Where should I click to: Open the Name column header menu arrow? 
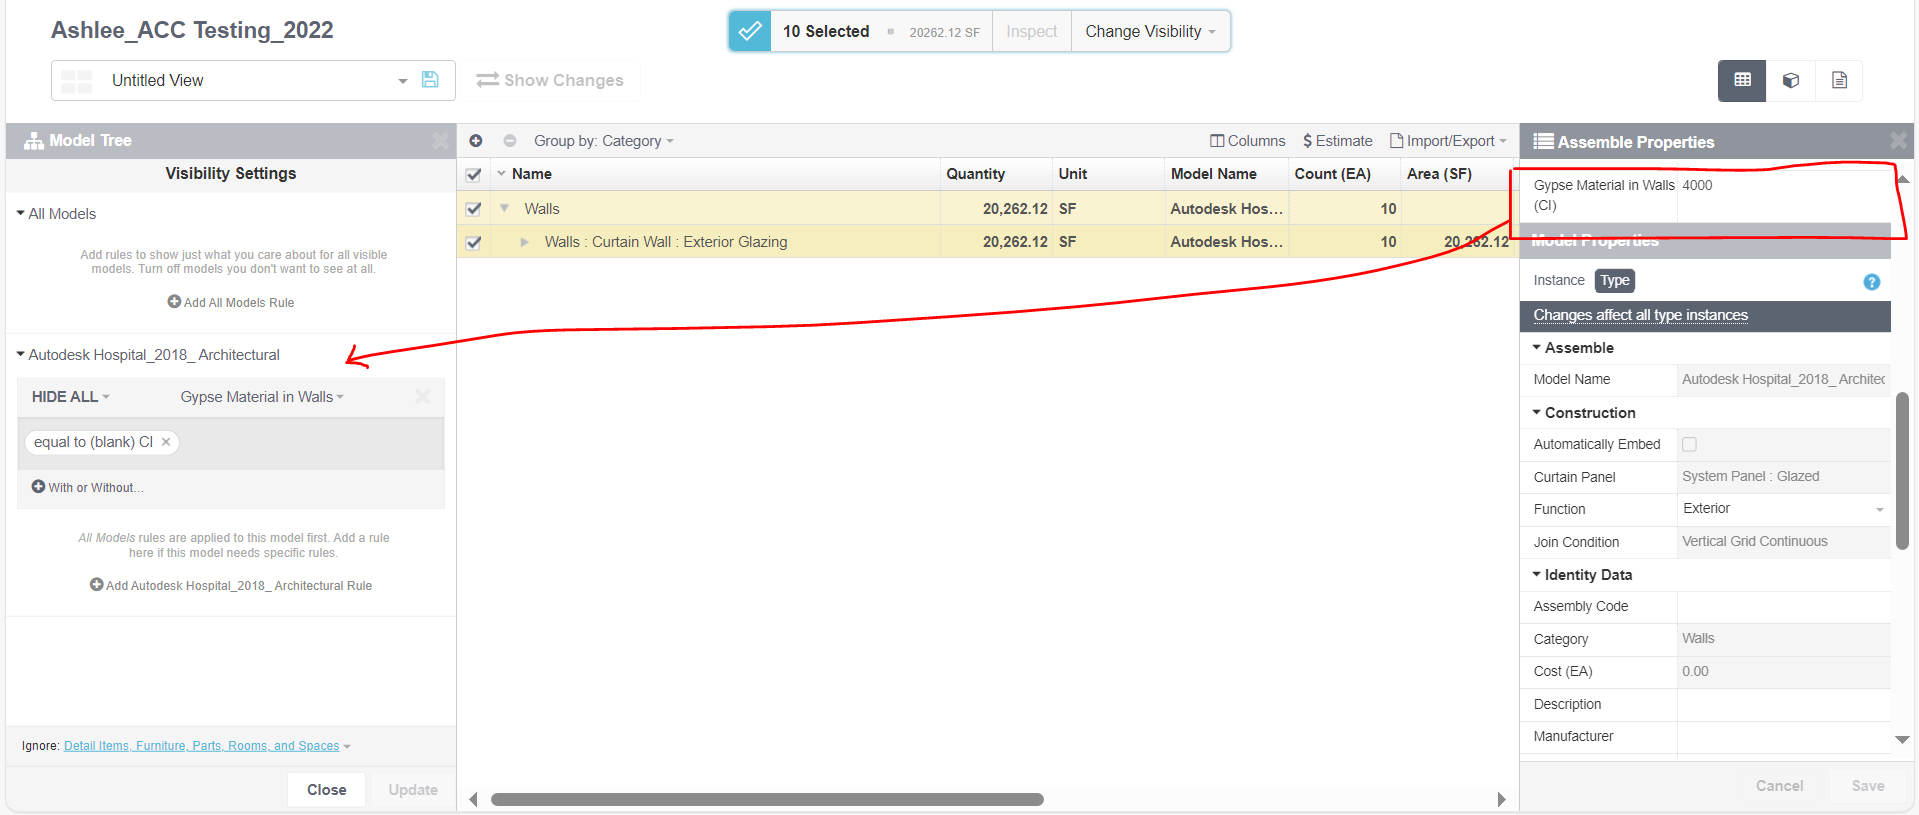click(501, 174)
